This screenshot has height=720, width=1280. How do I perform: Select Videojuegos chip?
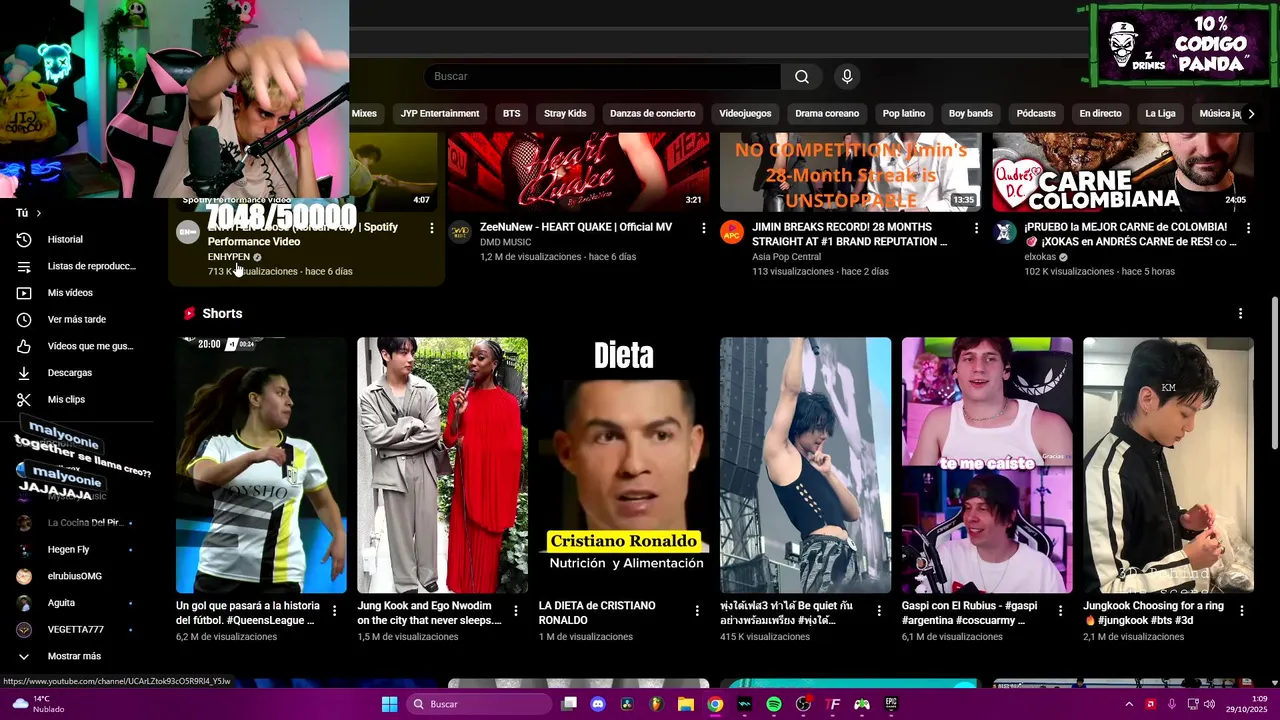pos(745,114)
